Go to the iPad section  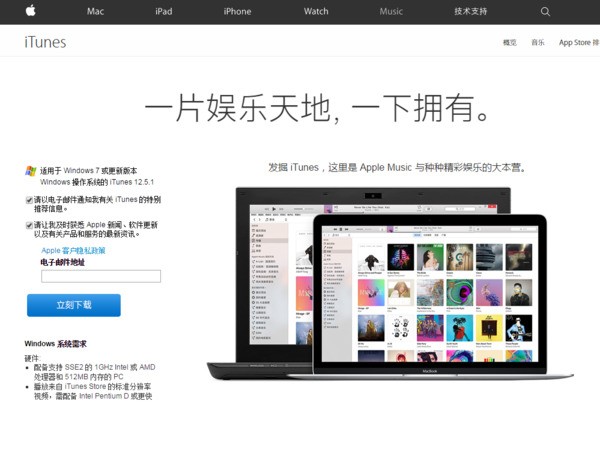pos(164,11)
